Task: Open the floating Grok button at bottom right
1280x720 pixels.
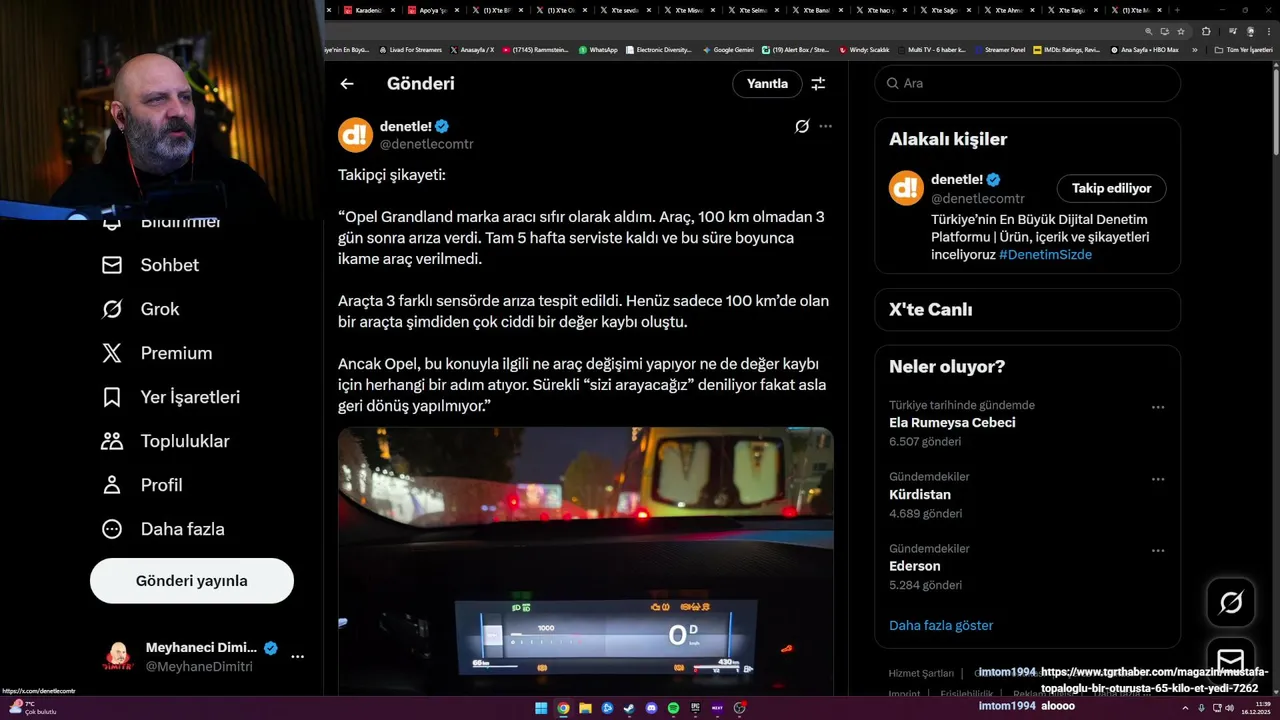Action: pos(1231,602)
